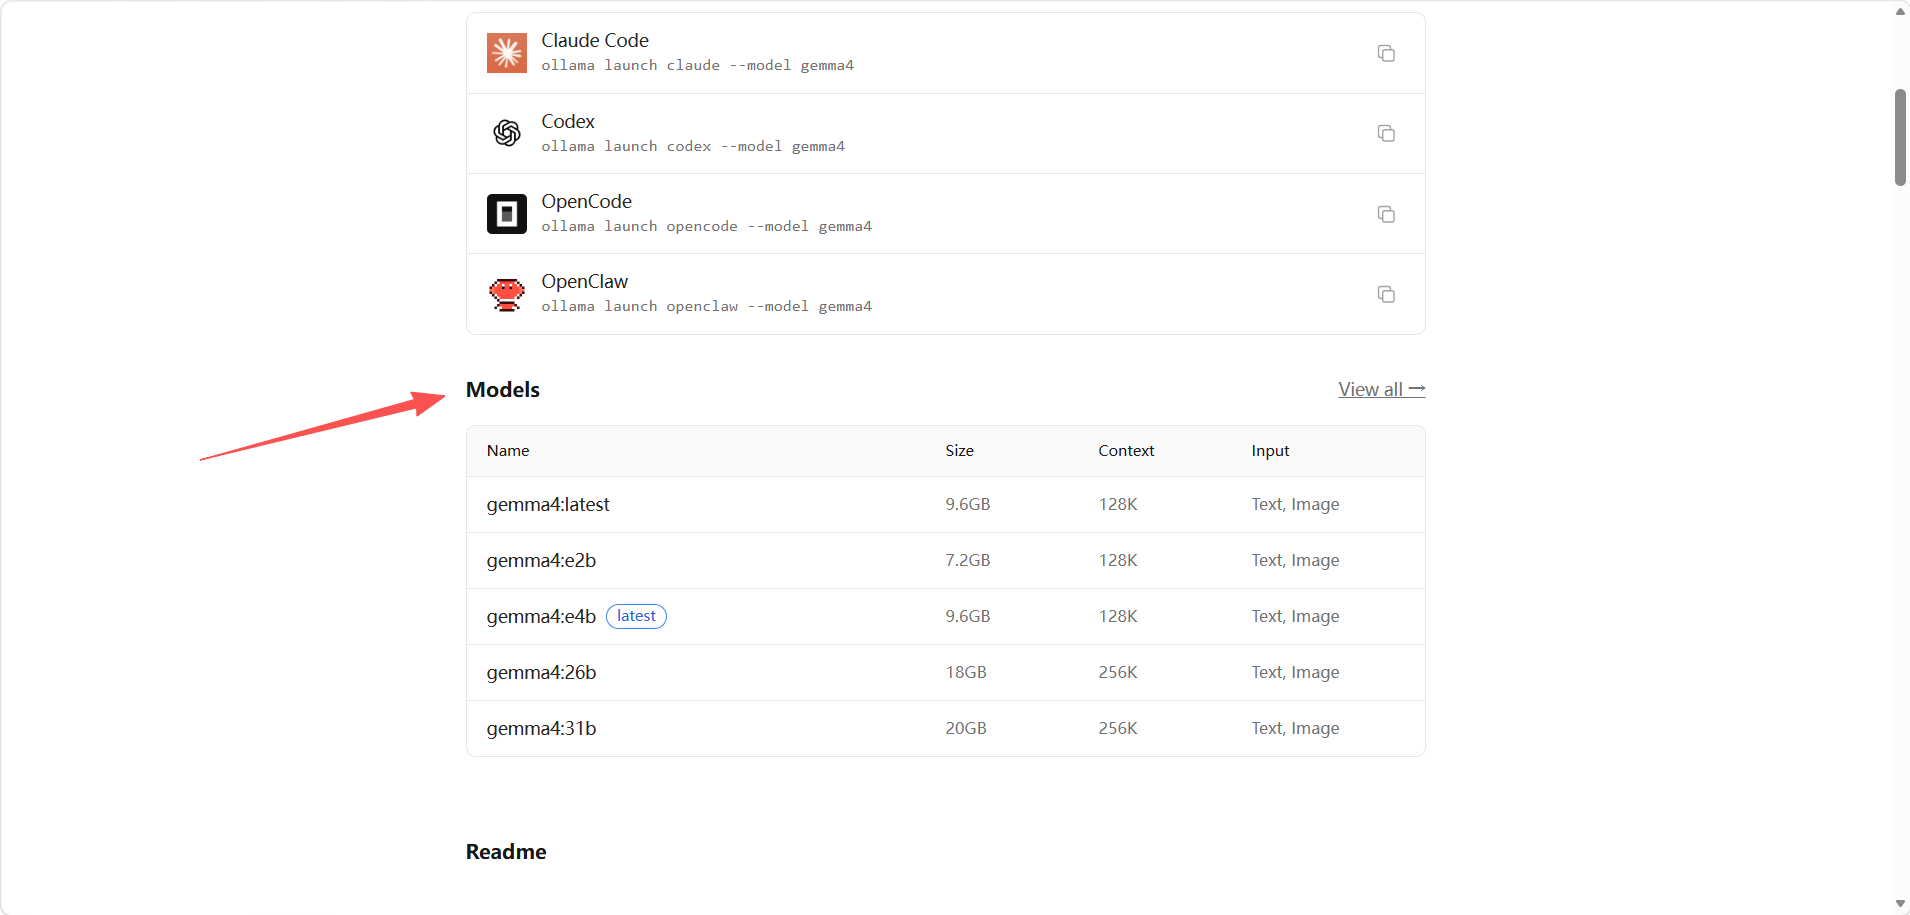Click the Codex title

[568, 121]
